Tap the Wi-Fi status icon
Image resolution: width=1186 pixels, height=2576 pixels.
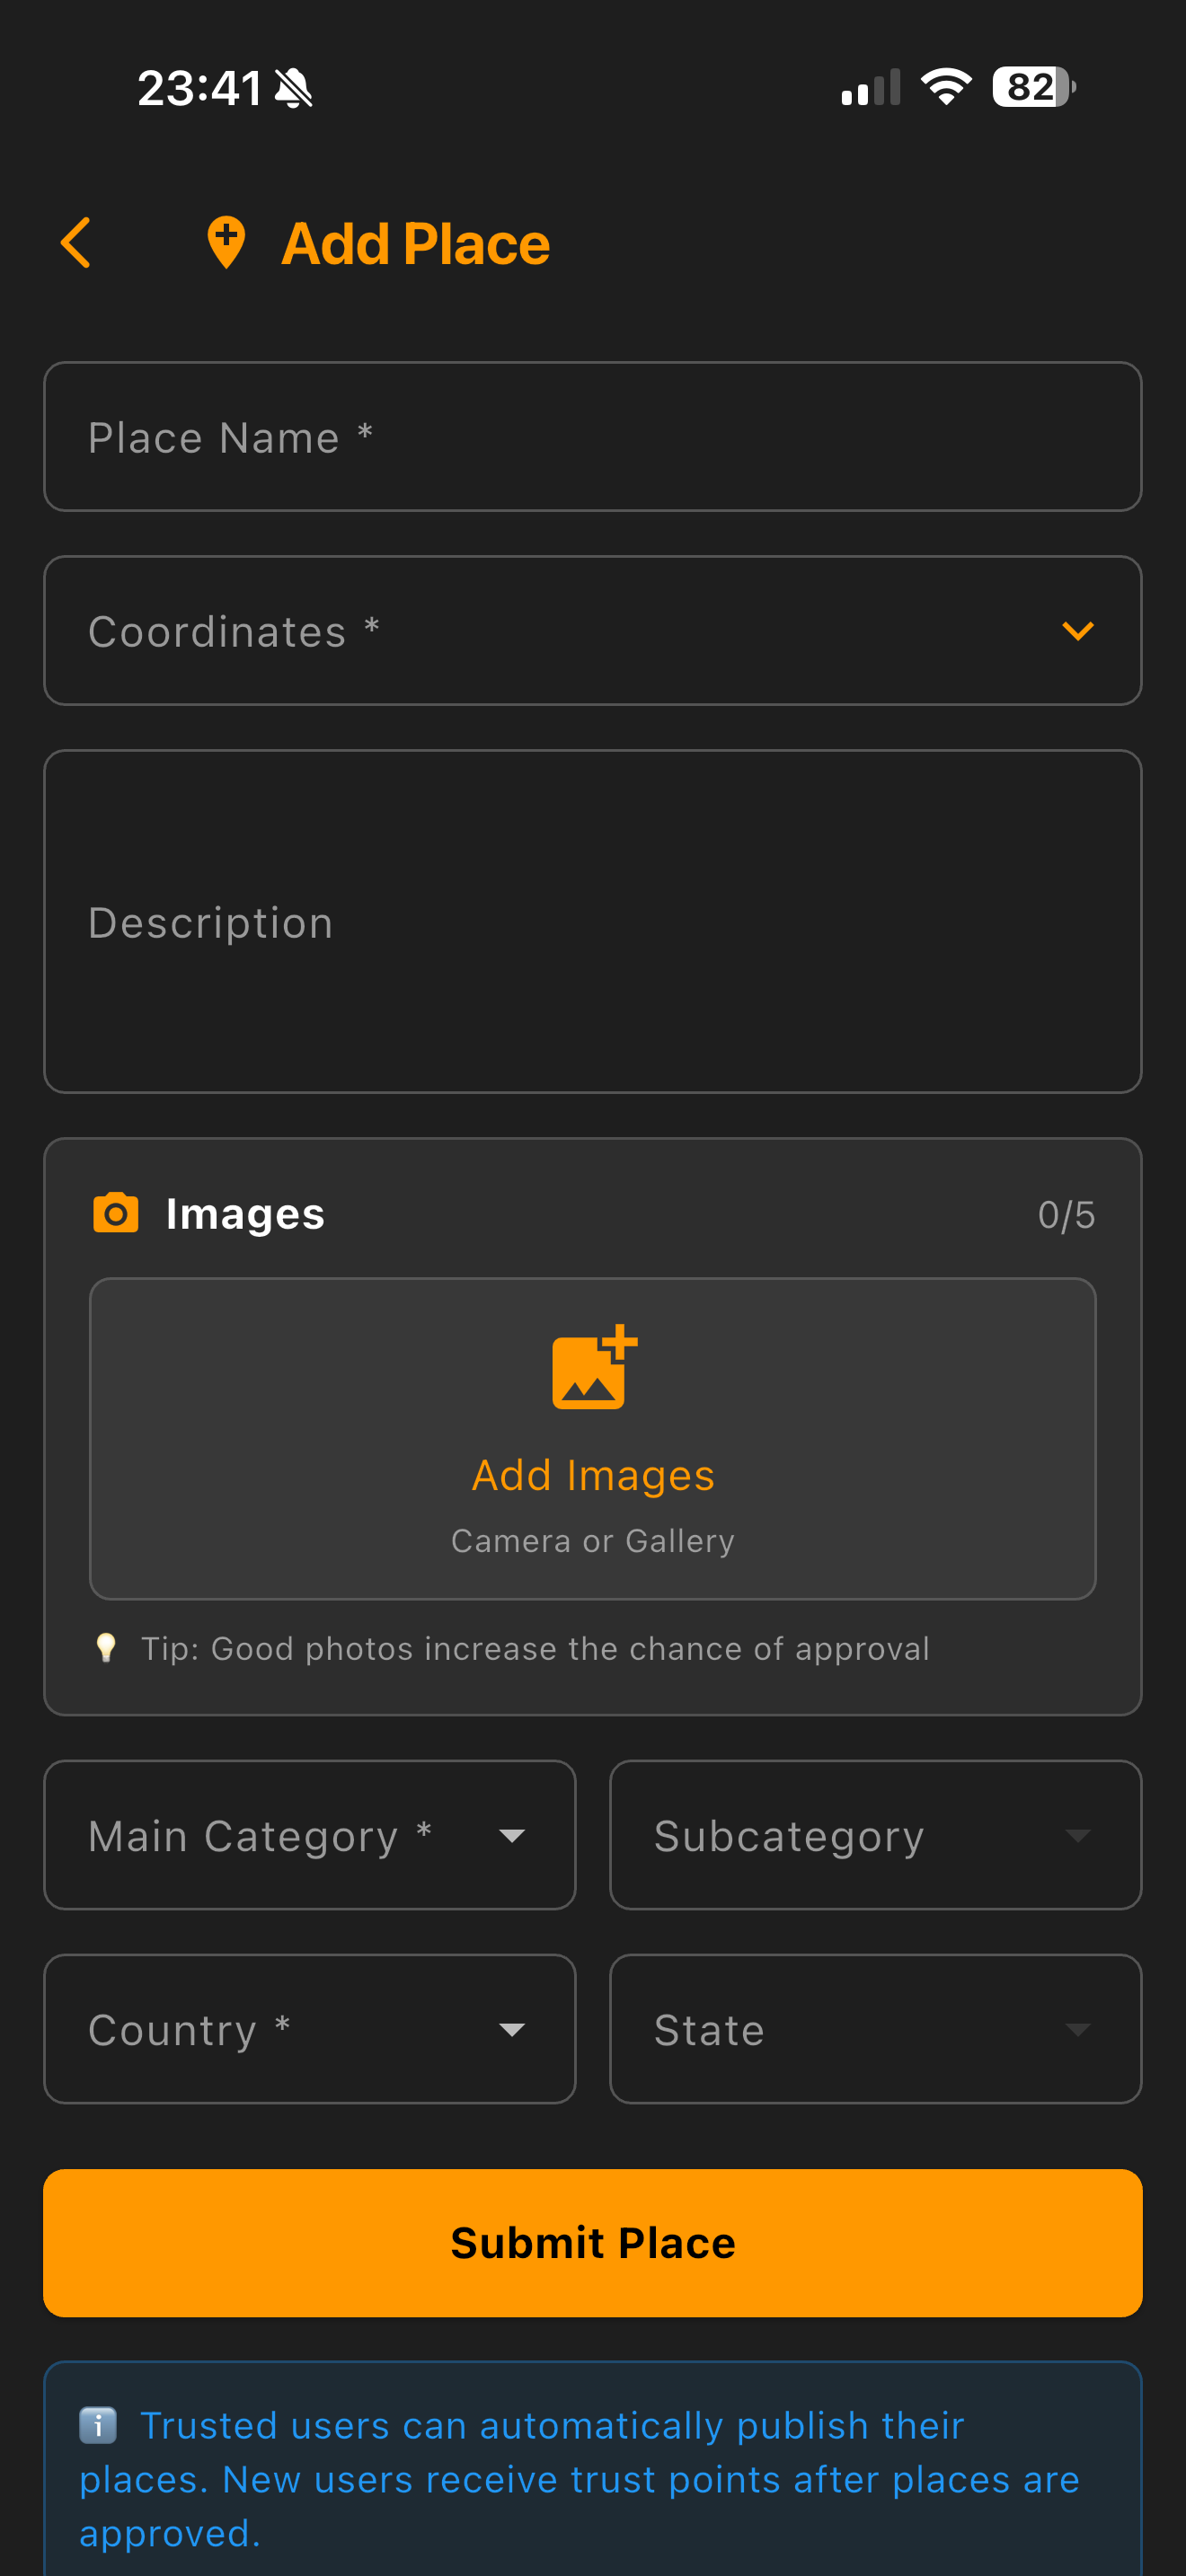point(946,87)
